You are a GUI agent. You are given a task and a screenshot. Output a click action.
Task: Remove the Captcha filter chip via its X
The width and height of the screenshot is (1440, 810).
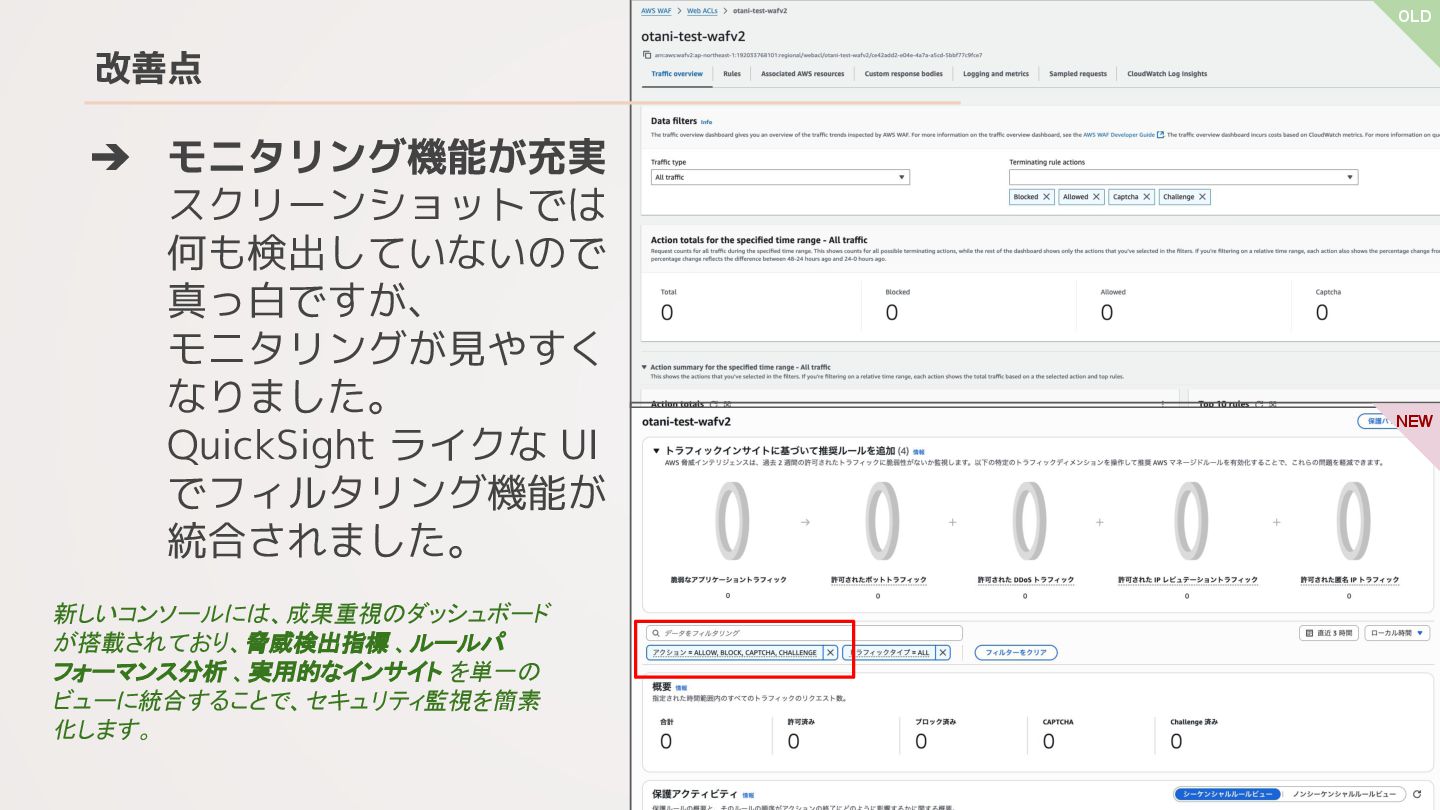point(1147,197)
